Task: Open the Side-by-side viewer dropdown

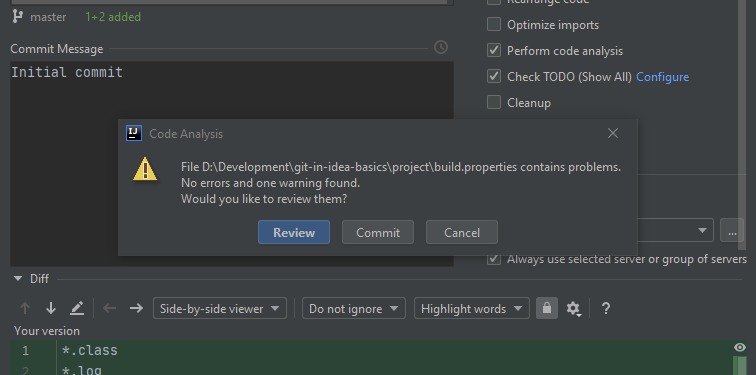Action: [x=220, y=308]
